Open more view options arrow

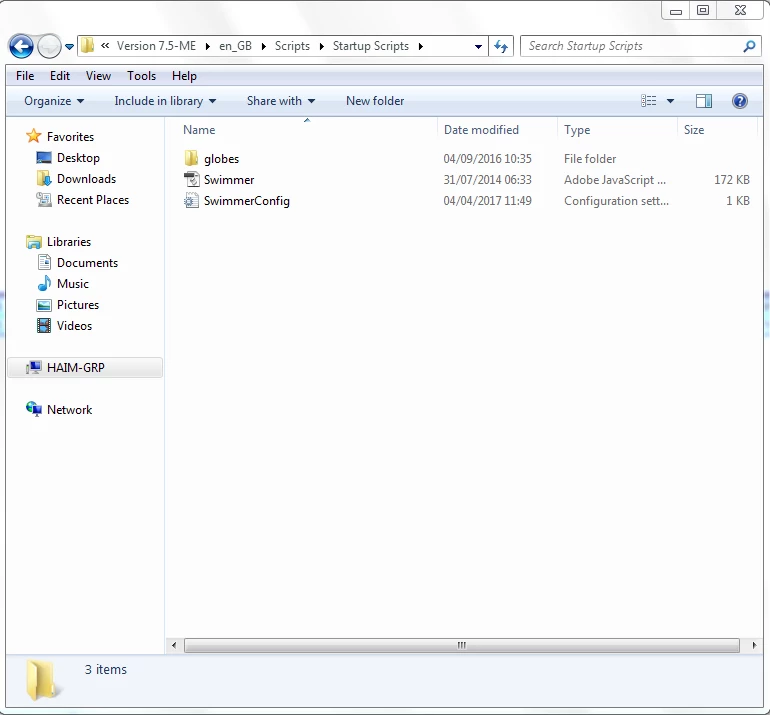[x=670, y=101]
